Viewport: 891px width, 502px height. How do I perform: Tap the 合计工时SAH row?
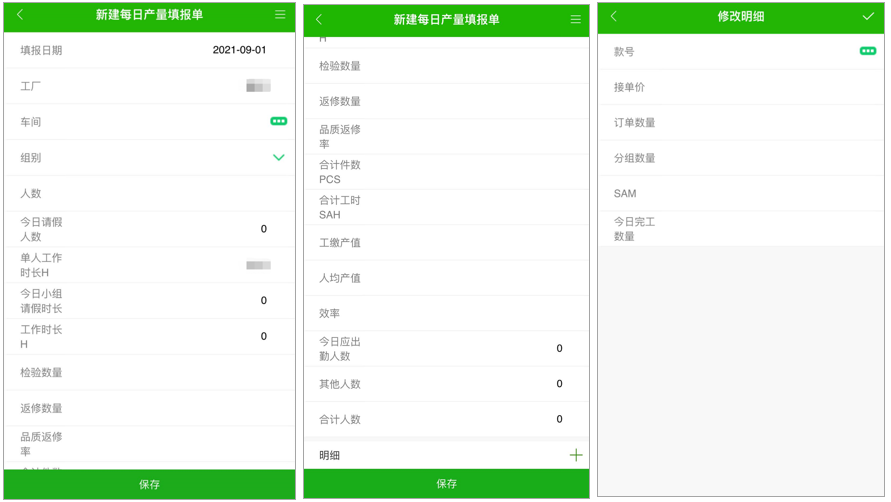[446, 207]
